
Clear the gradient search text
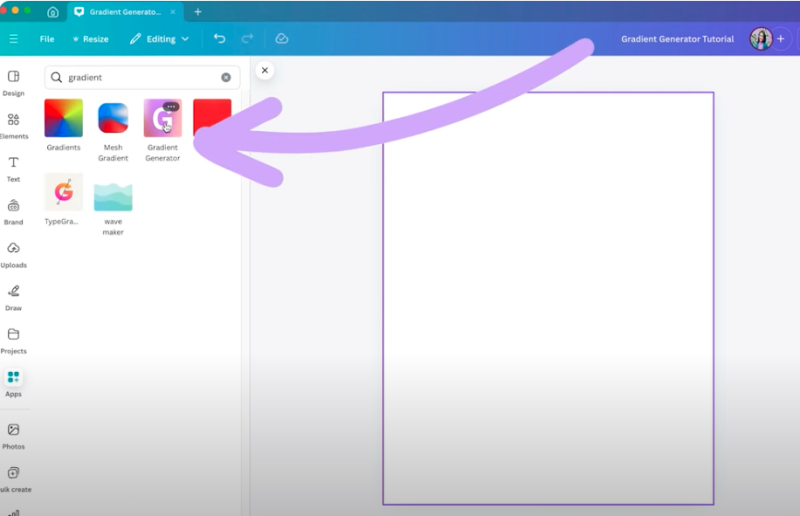(x=226, y=77)
